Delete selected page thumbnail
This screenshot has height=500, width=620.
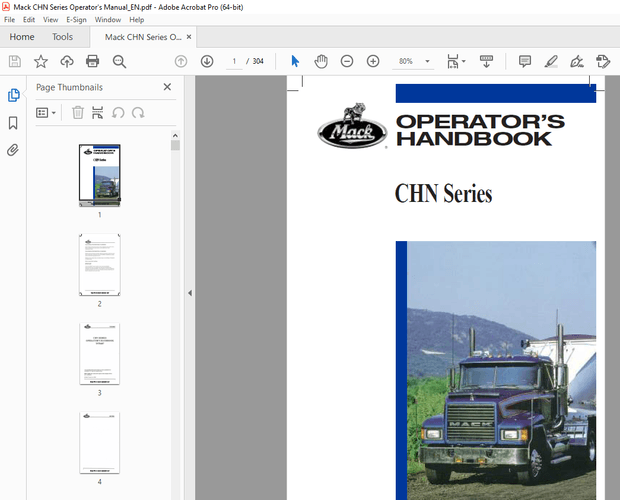(78, 113)
